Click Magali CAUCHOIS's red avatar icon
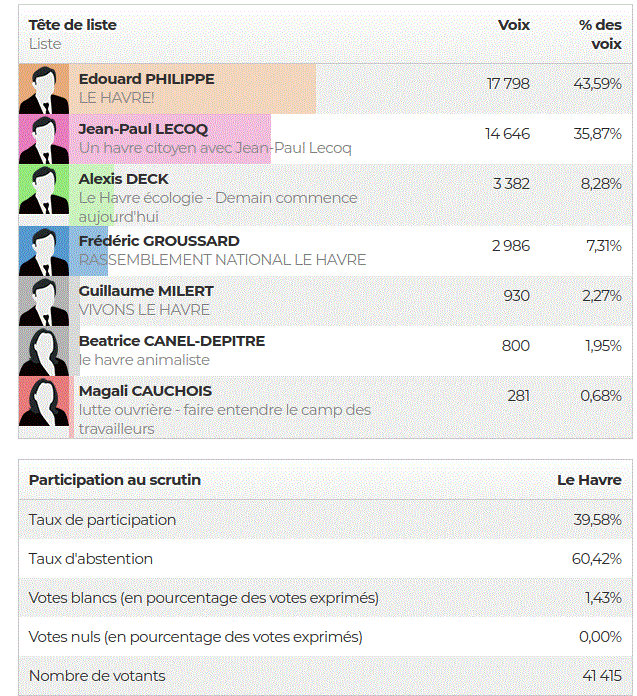Screen dimensions: 637x696 point(44,401)
